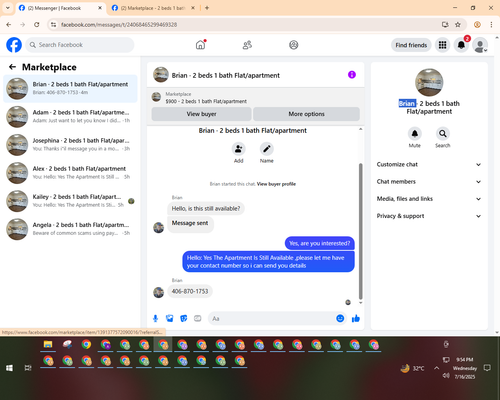Open notifications bell in header
Image resolution: width=500 pixels, height=400 pixels.
pyautogui.click(x=461, y=45)
